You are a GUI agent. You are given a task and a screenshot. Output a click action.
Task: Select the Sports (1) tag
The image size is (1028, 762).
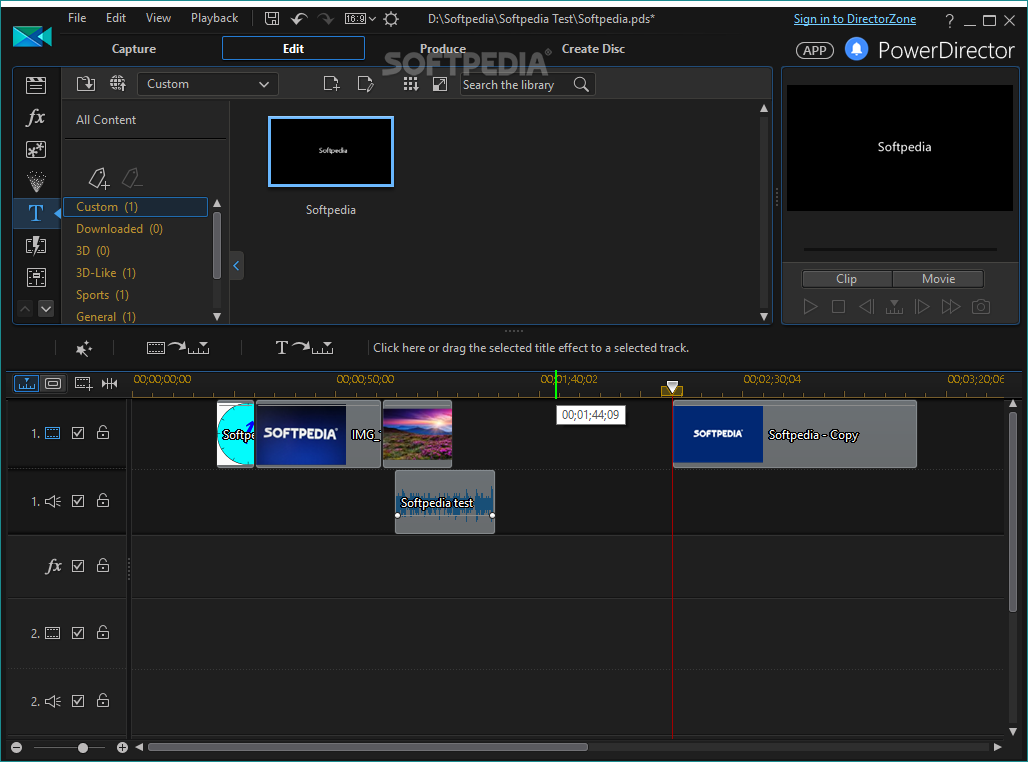tap(102, 295)
